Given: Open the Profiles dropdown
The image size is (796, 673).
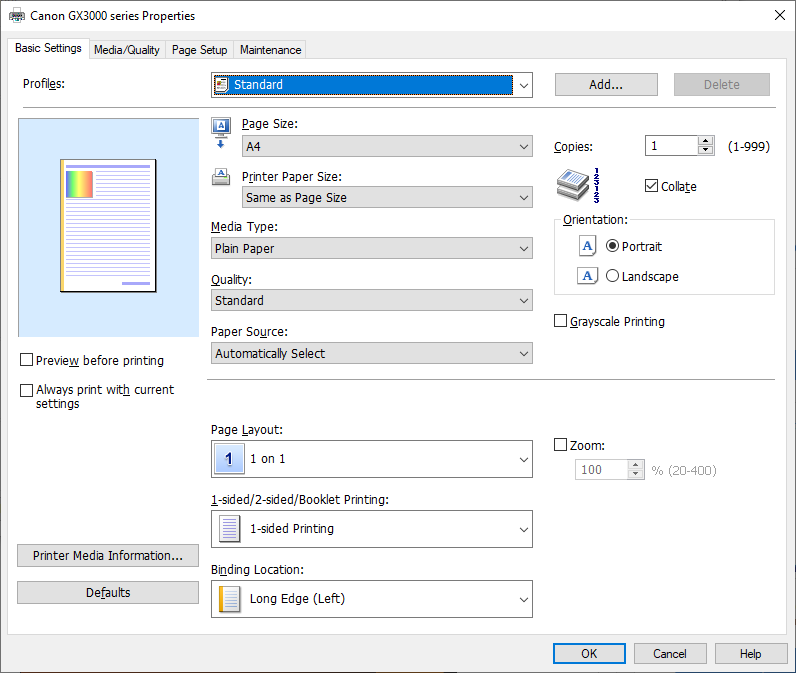Looking at the screenshot, I should [x=372, y=85].
